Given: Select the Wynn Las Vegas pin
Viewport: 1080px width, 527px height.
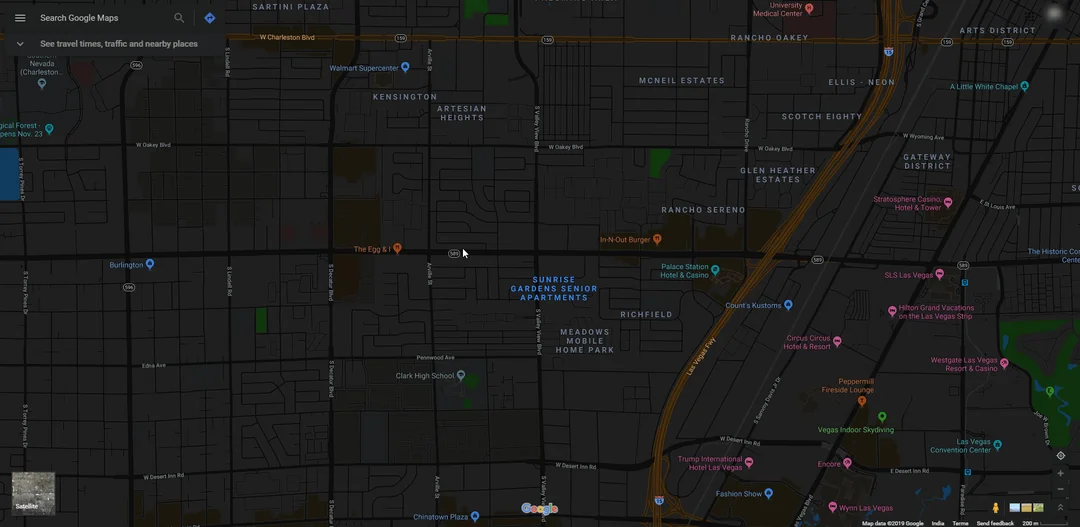Looking at the screenshot, I should [x=833, y=508].
